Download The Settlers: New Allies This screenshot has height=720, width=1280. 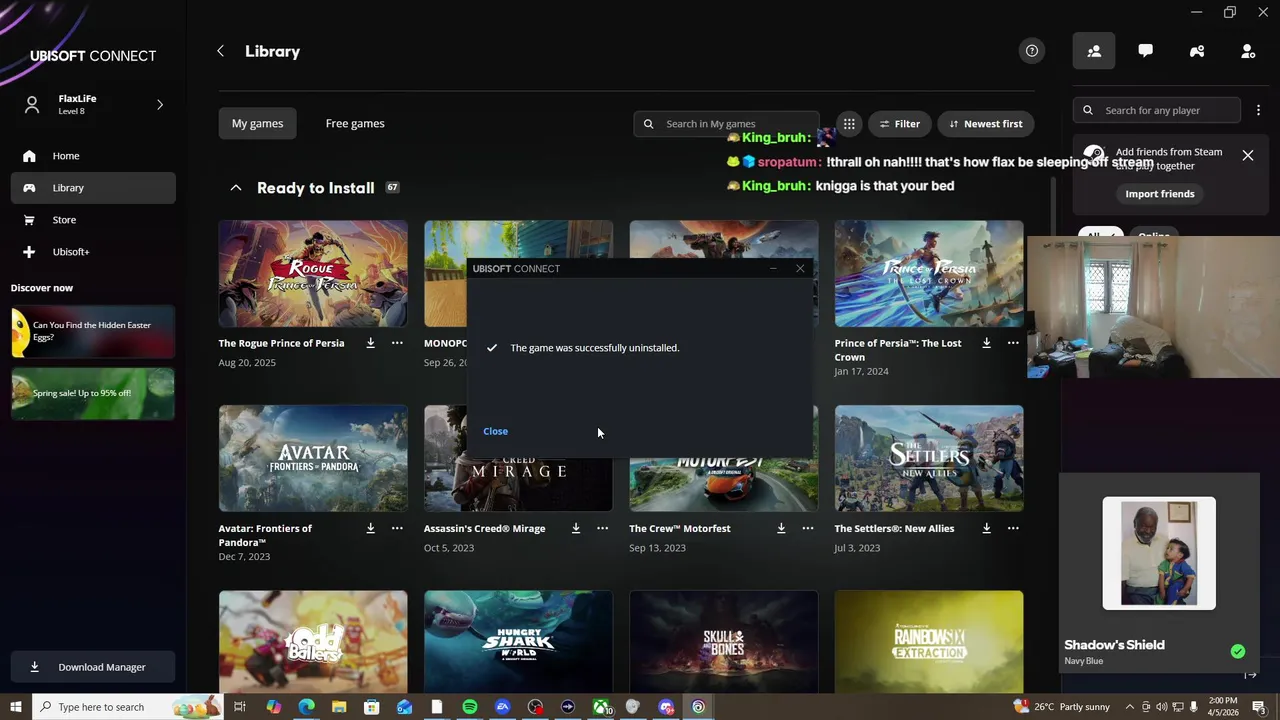point(986,528)
